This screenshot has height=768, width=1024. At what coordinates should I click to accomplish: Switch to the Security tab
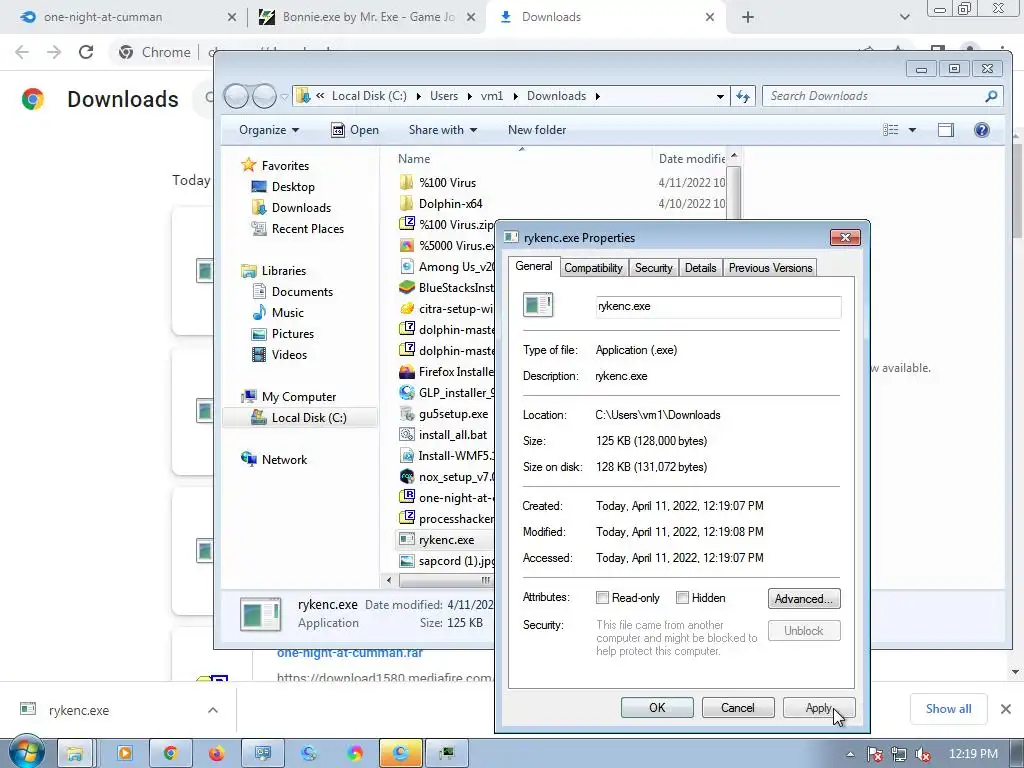coord(653,268)
